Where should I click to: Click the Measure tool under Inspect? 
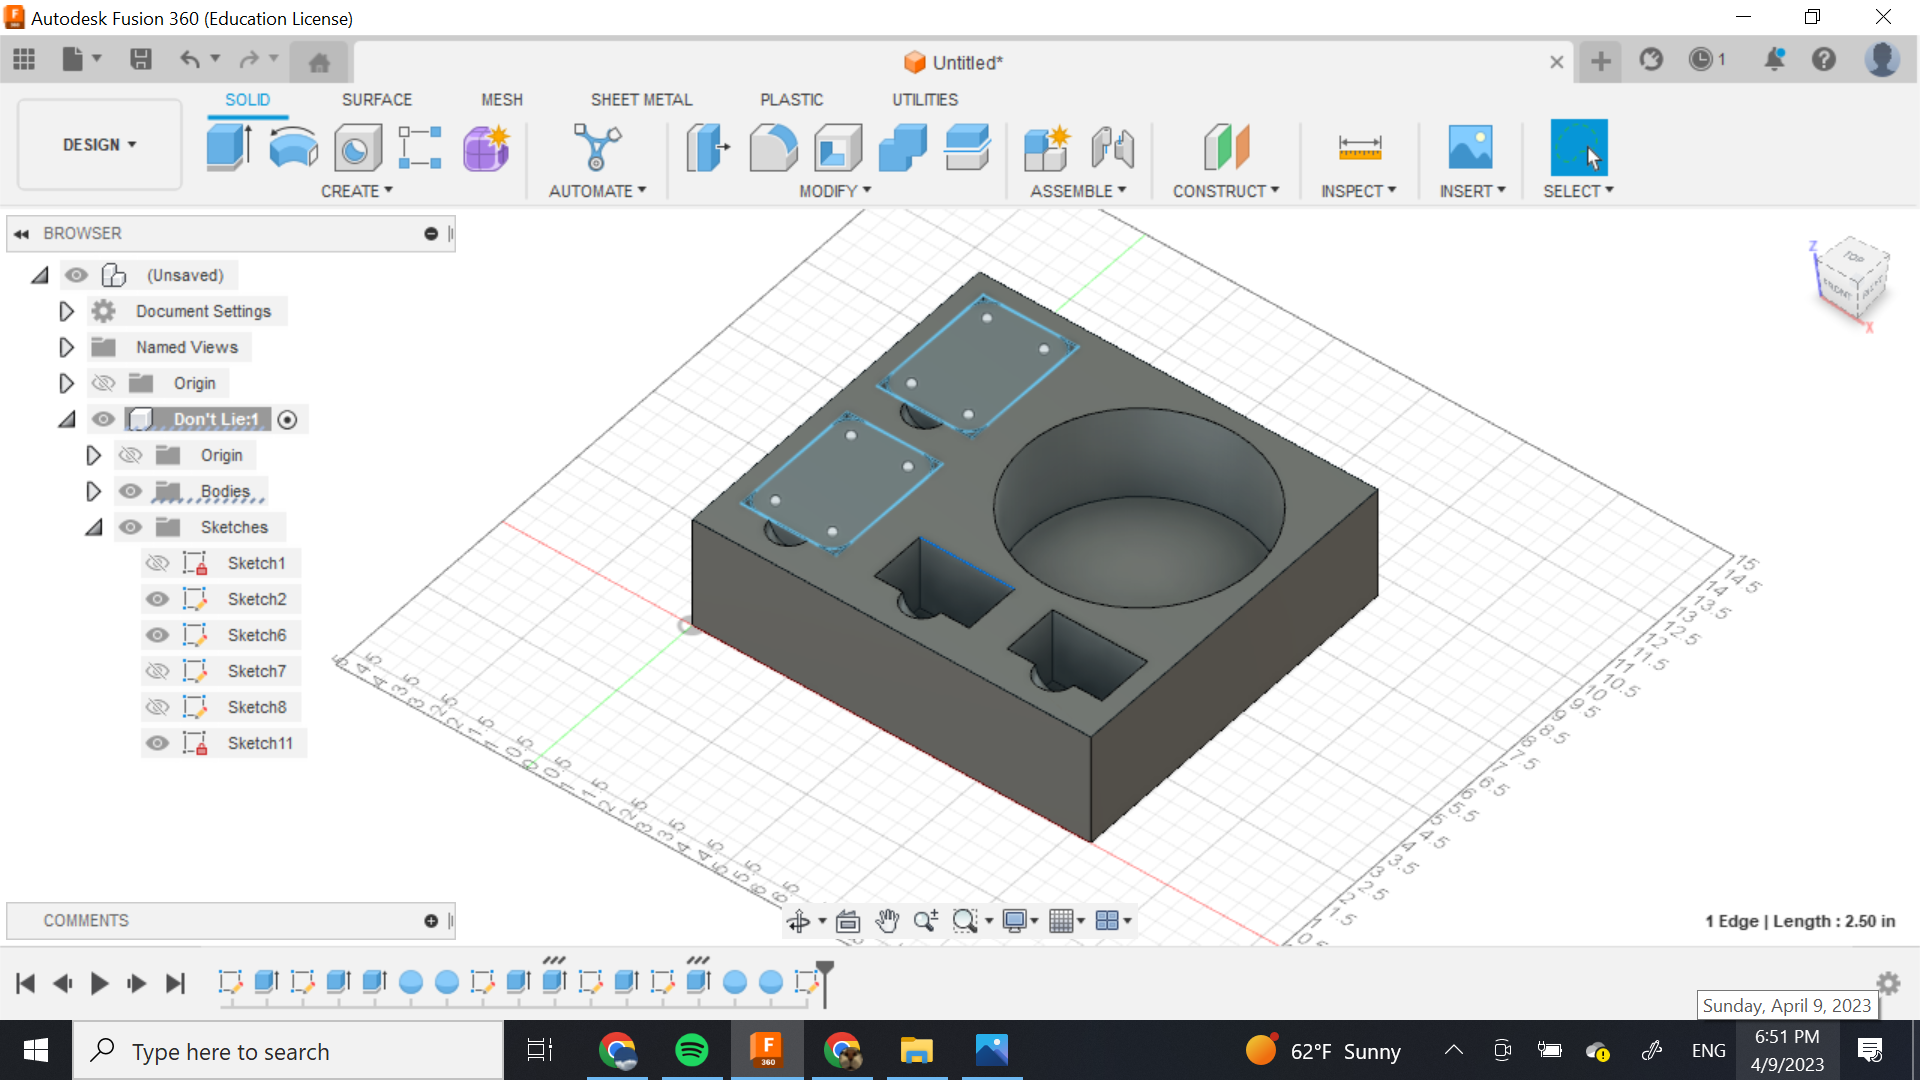click(1359, 148)
